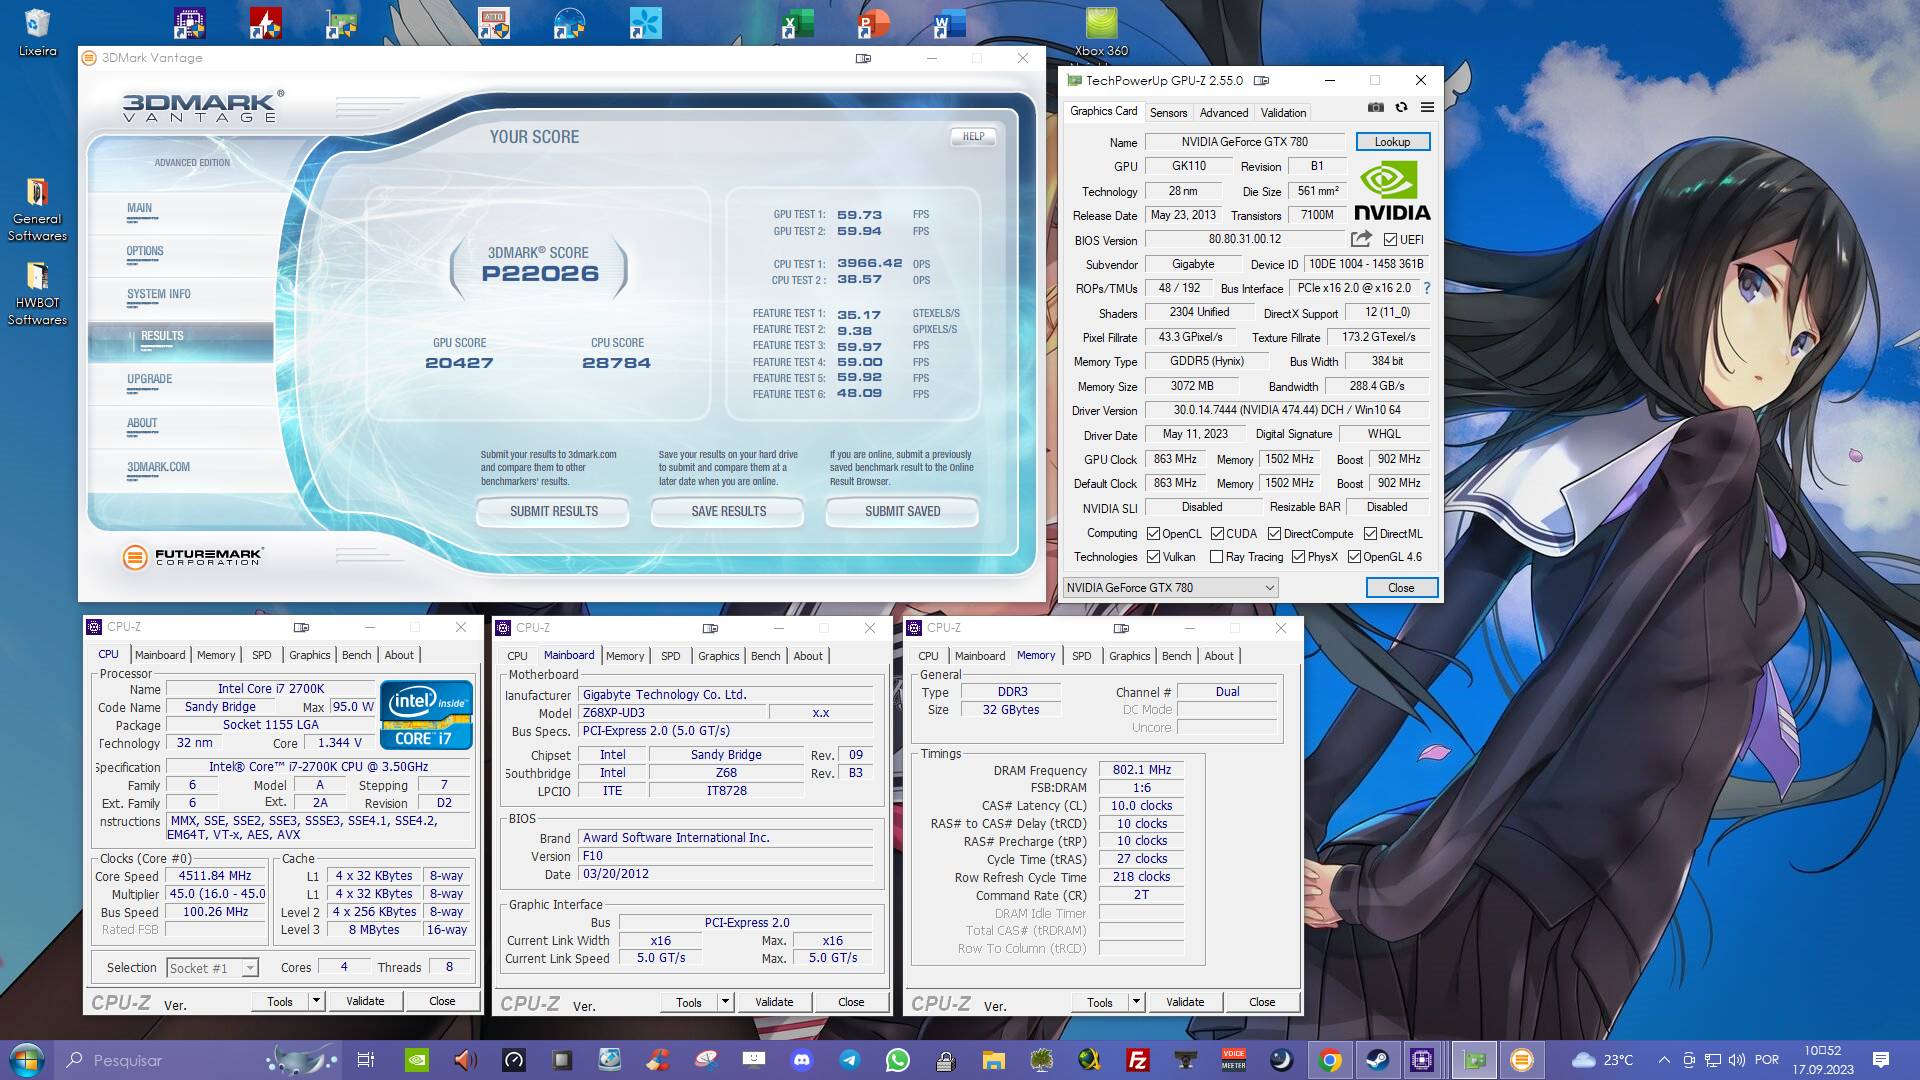Open the Bench tab in Memory CPU-Z window

(1176, 656)
